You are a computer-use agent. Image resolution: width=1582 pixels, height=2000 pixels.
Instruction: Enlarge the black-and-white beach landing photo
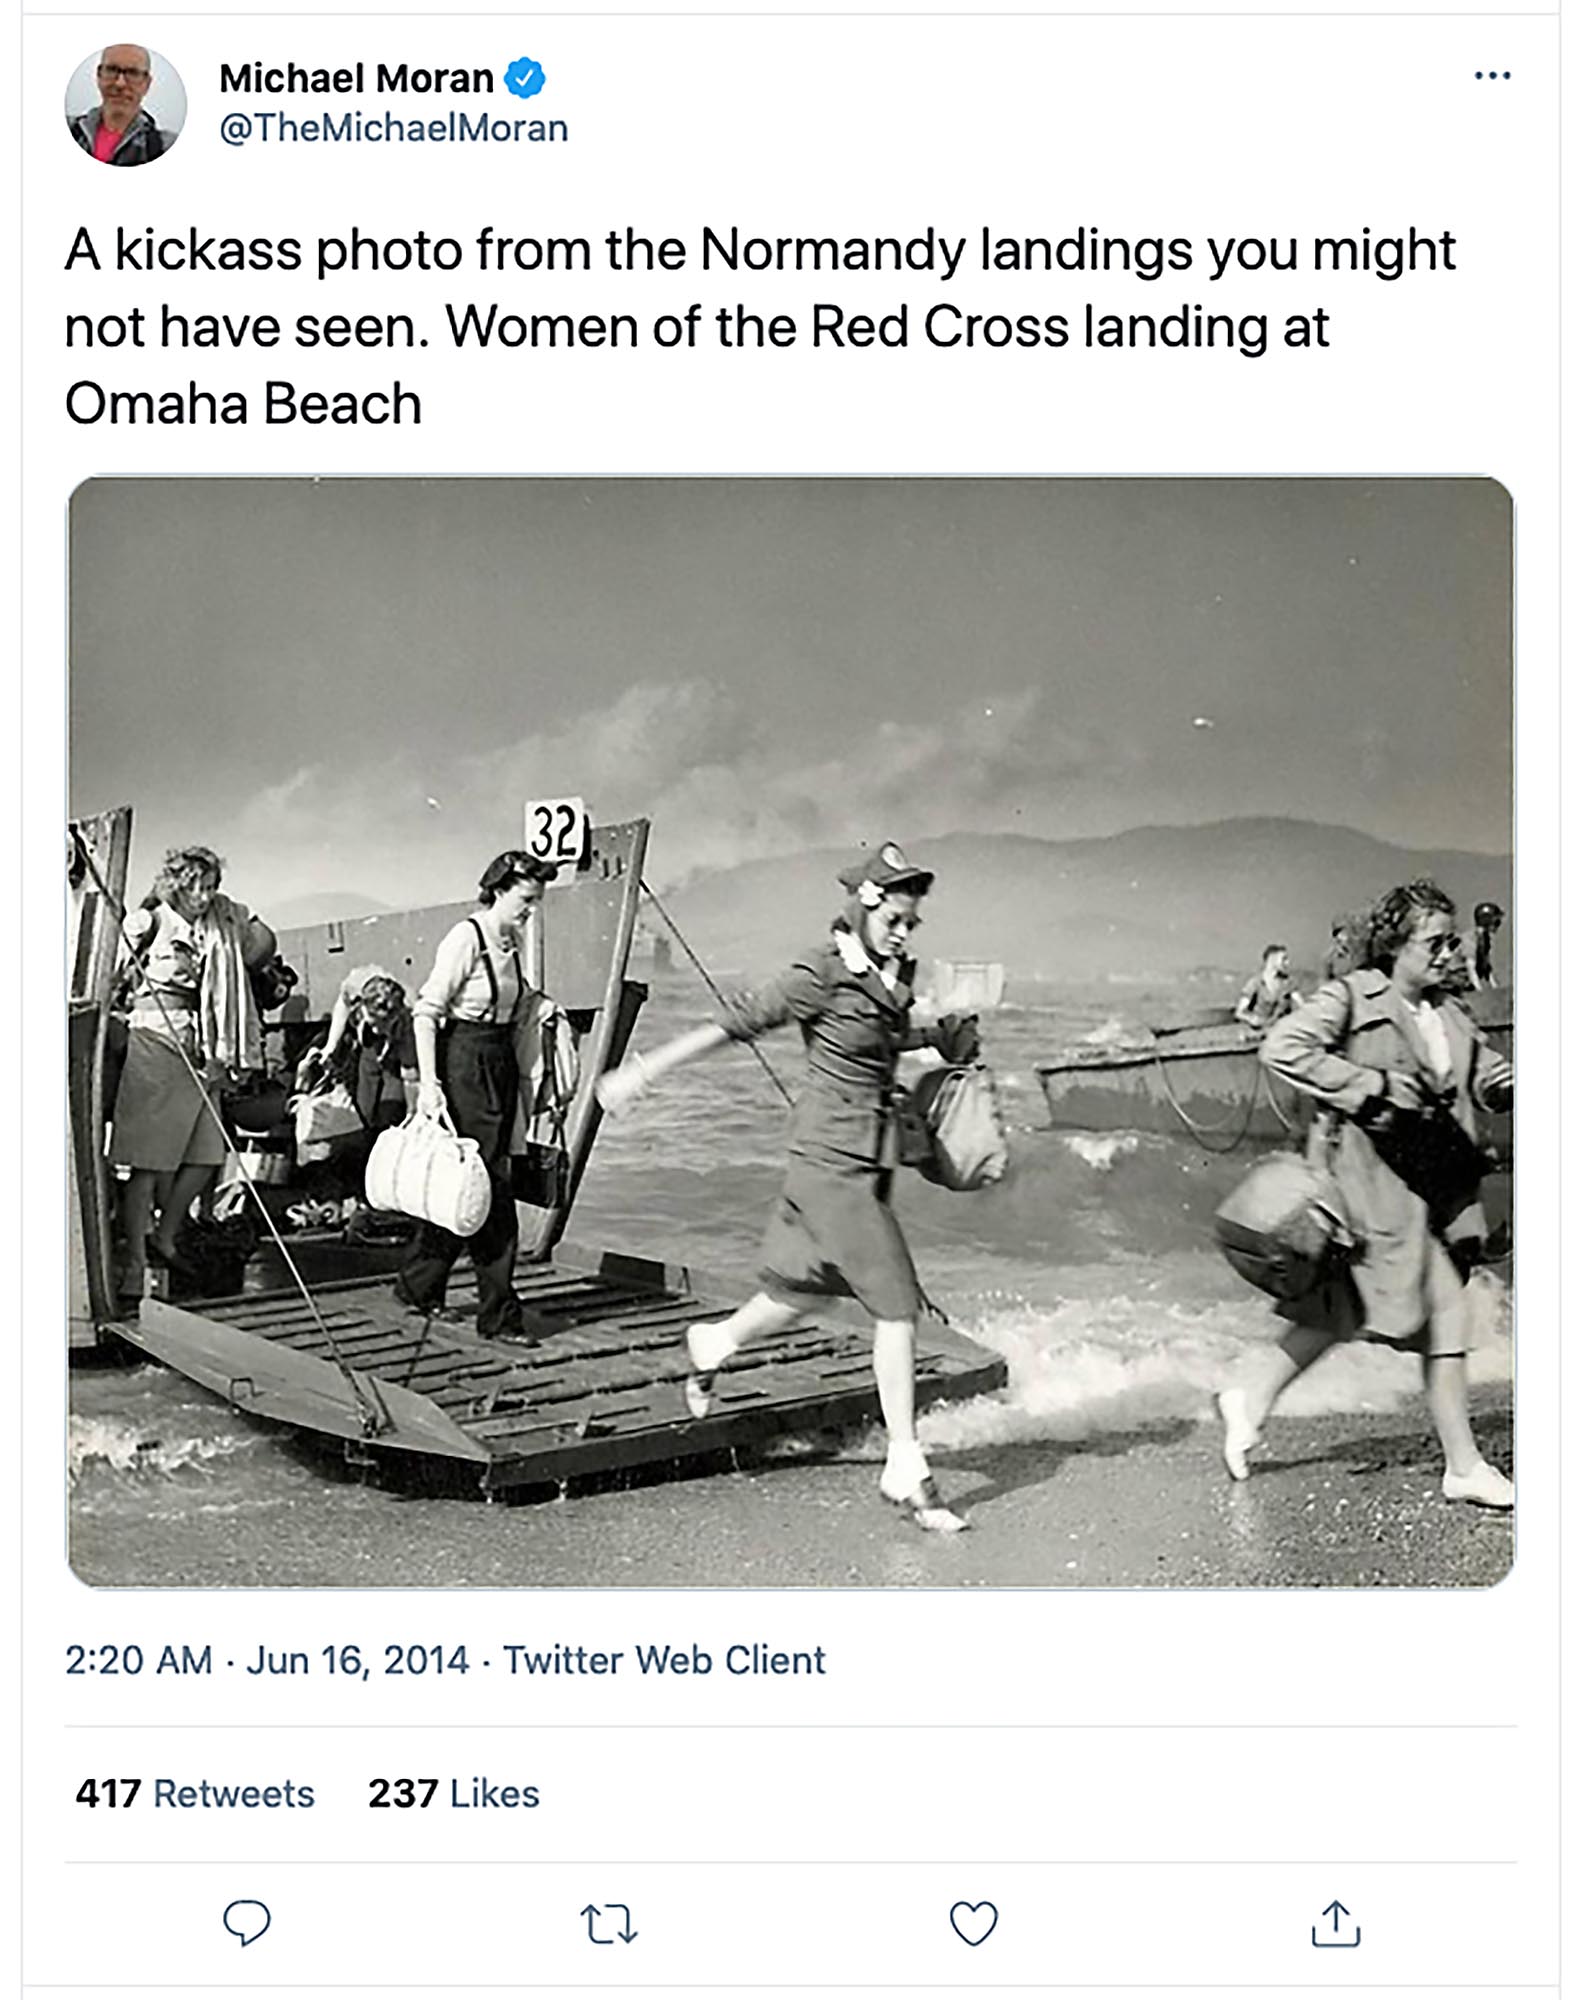coord(790,1030)
